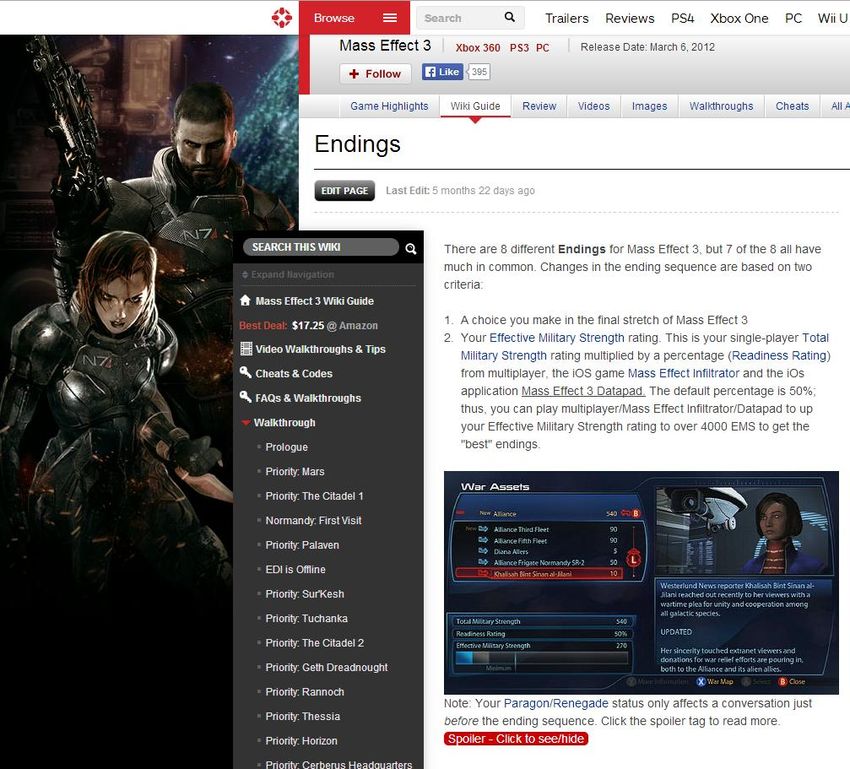Open the Review tab
The width and height of the screenshot is (850, 769).
coord(539,106)
